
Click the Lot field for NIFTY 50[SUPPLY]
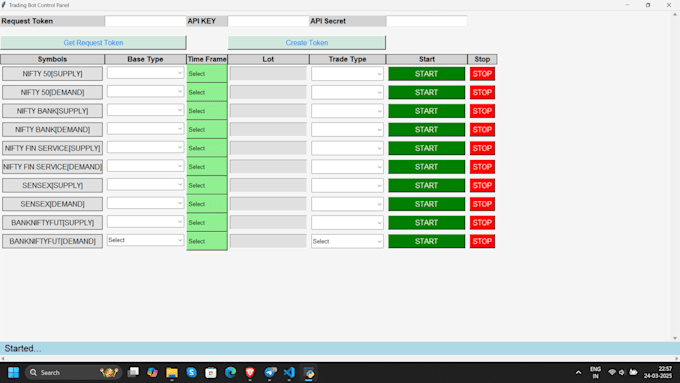click(268, 74)
